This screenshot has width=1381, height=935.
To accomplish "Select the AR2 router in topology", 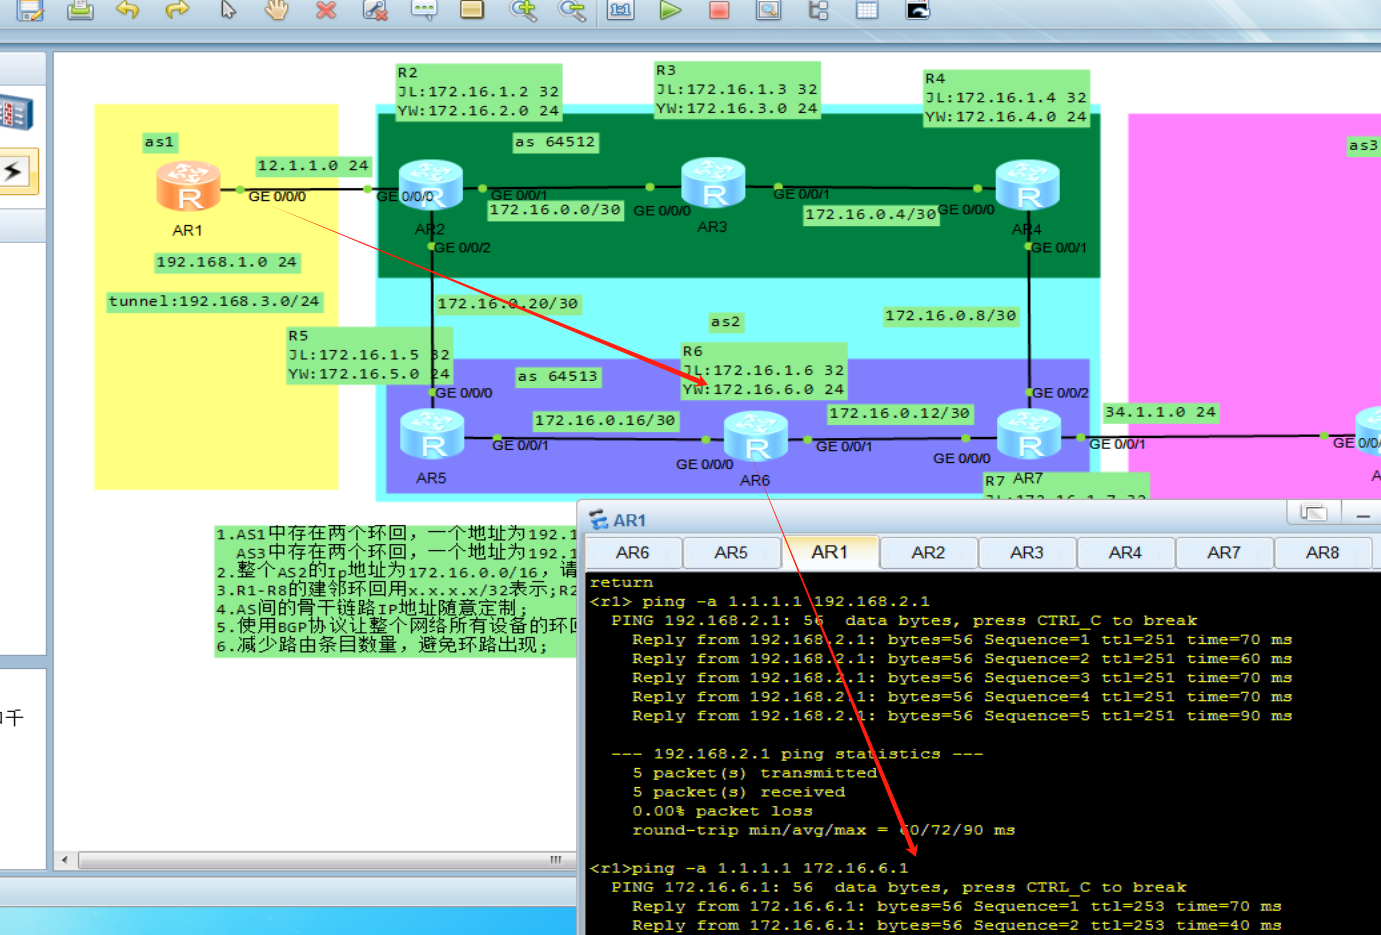I will click(431, 184).
